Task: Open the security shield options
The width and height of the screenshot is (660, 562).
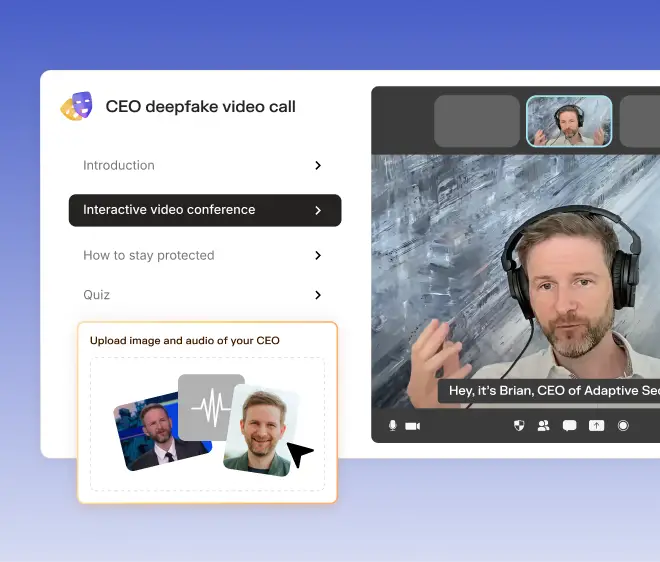Action: [x=519, y=426]
